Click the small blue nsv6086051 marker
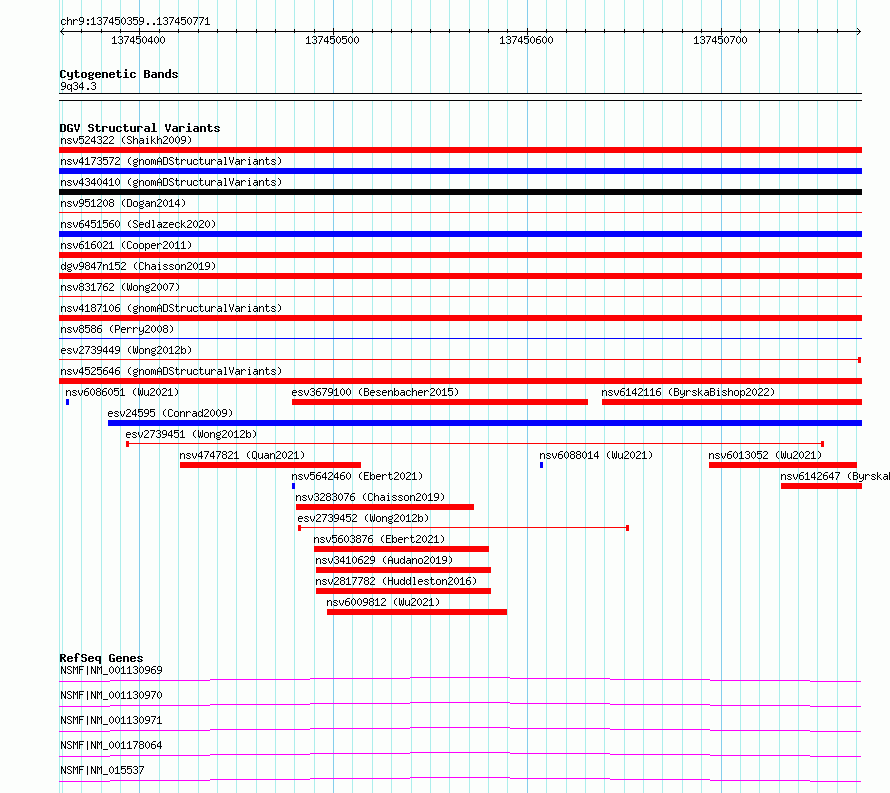The width and height of the screenshot is (890, 793). click(68, 402)
